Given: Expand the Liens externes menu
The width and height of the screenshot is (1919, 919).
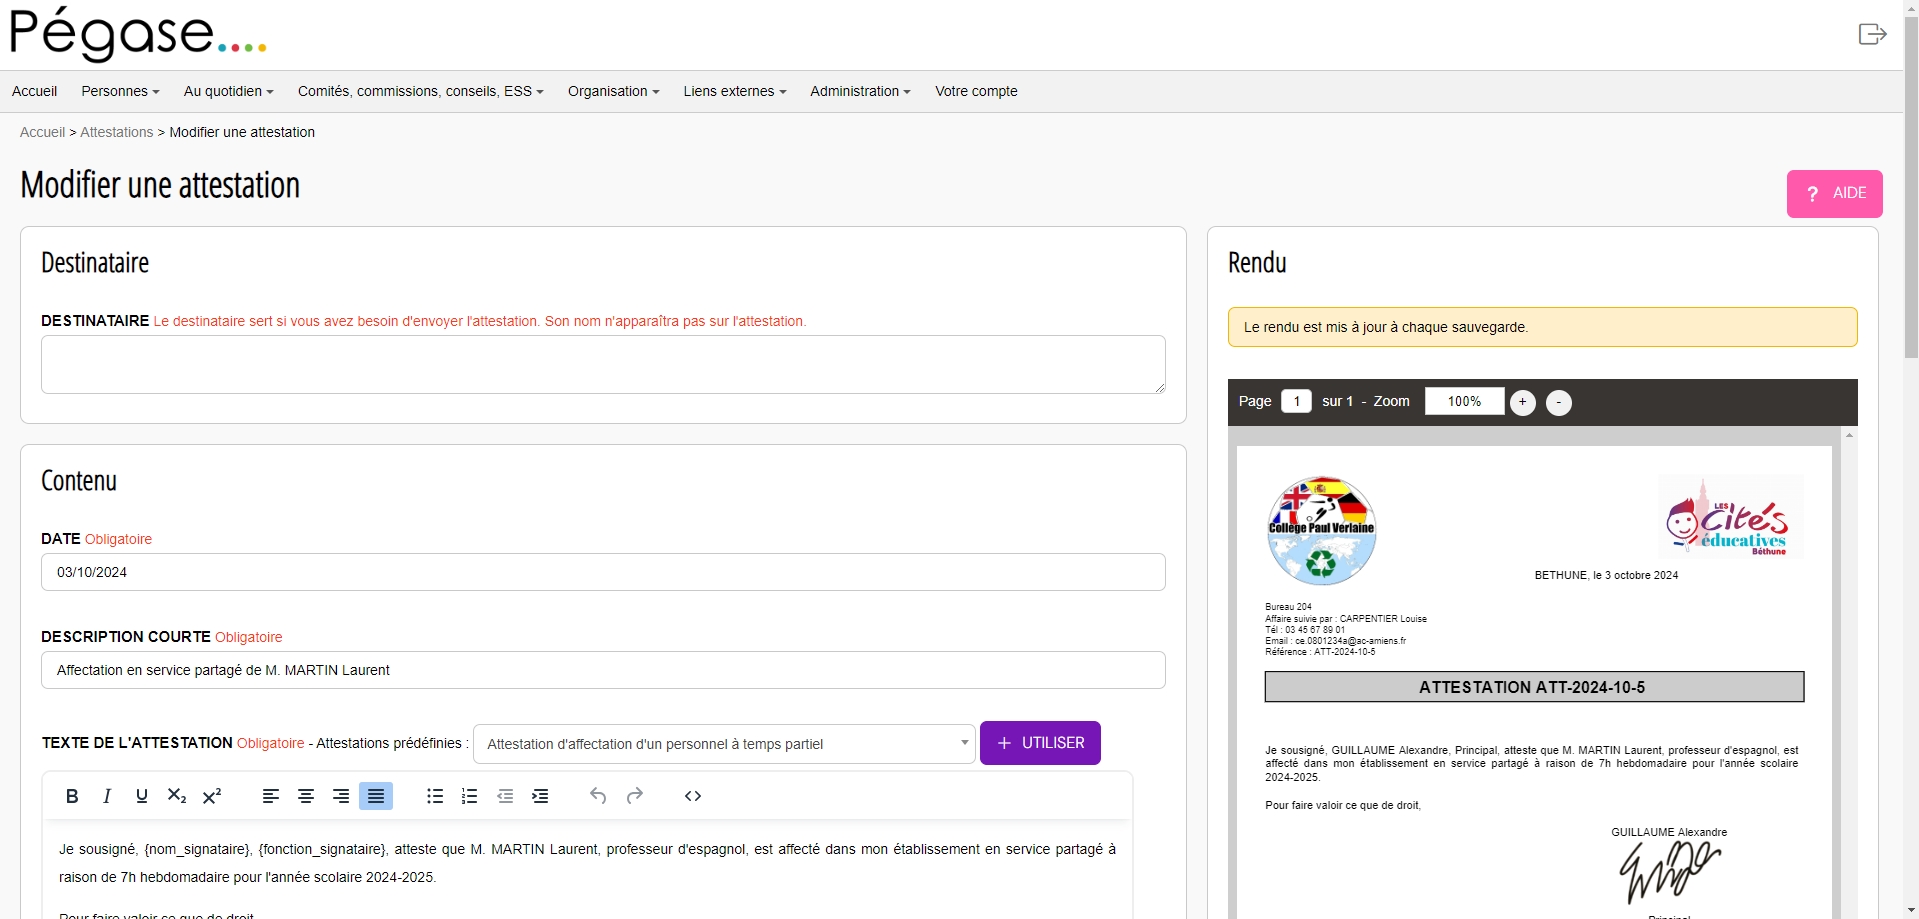Looking at the screenshot, I should [735, 91].
